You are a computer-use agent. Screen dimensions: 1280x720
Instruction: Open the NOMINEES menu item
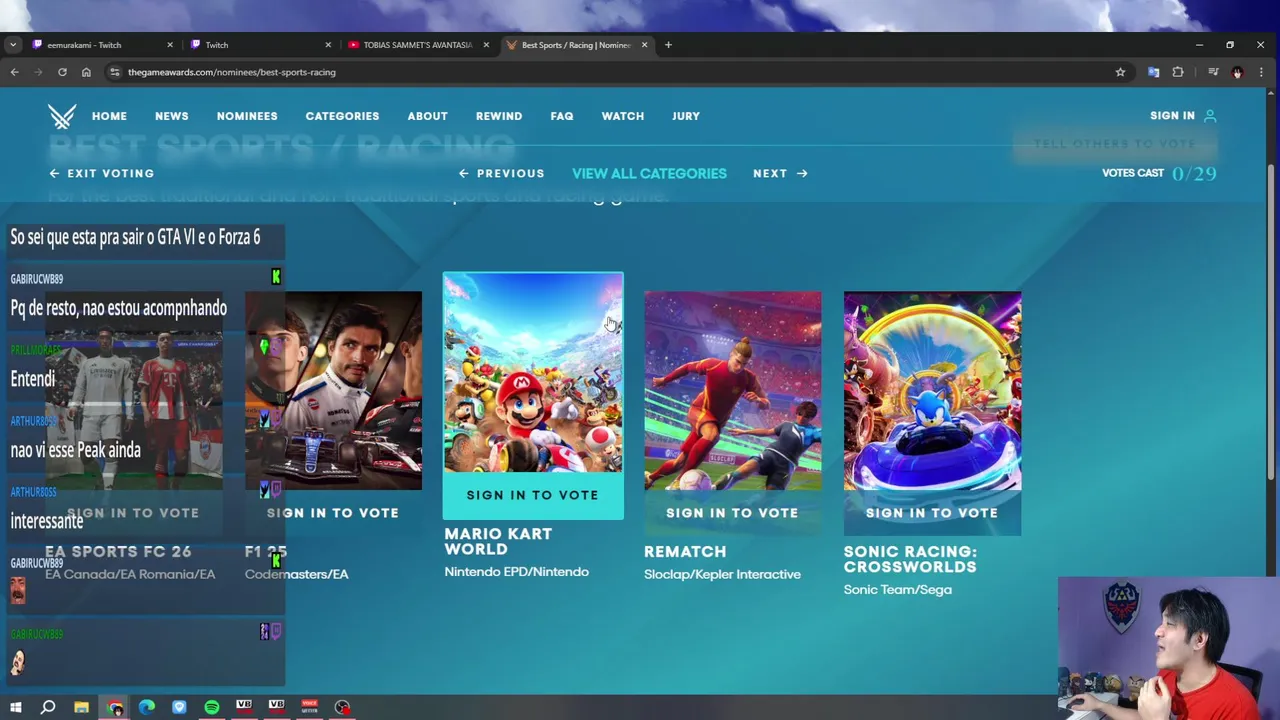pos(247,116)
